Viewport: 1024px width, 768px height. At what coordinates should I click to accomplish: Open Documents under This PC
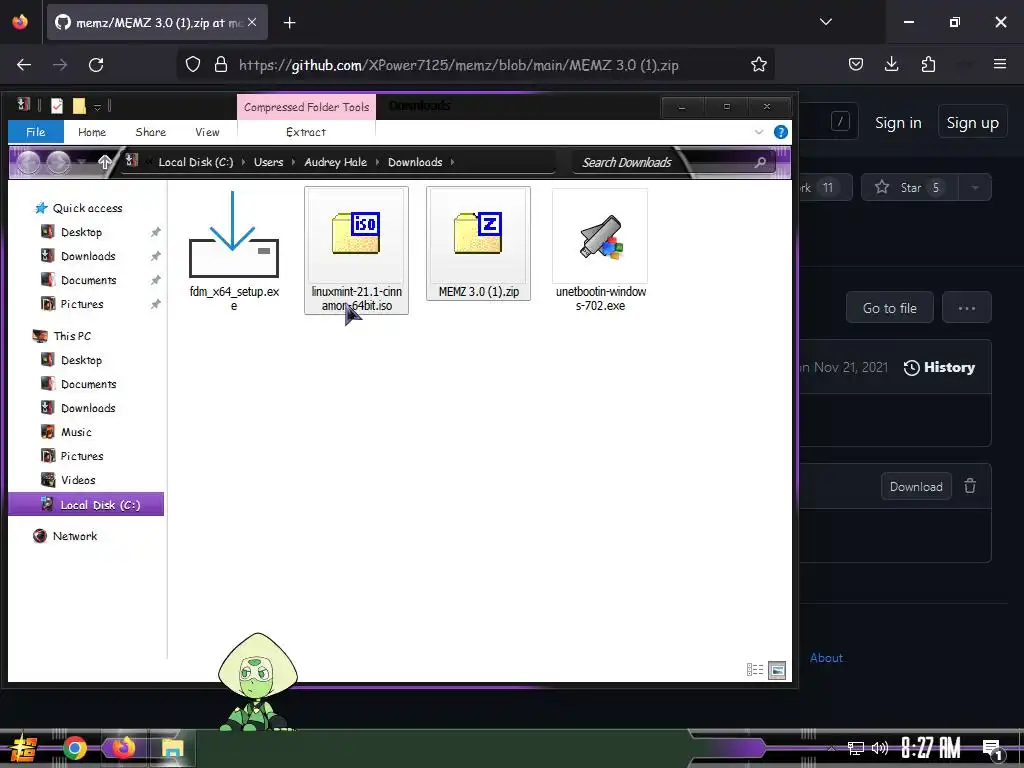click(89, 385)
